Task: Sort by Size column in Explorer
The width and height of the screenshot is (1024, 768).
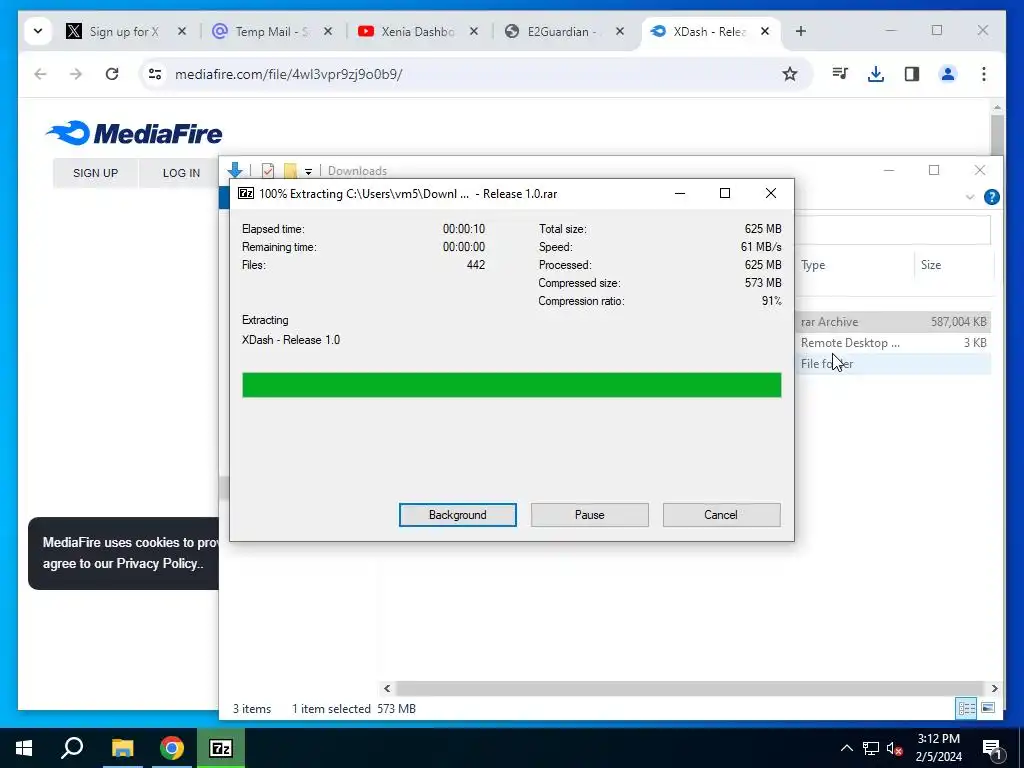Action: click(x=953, y=264)
